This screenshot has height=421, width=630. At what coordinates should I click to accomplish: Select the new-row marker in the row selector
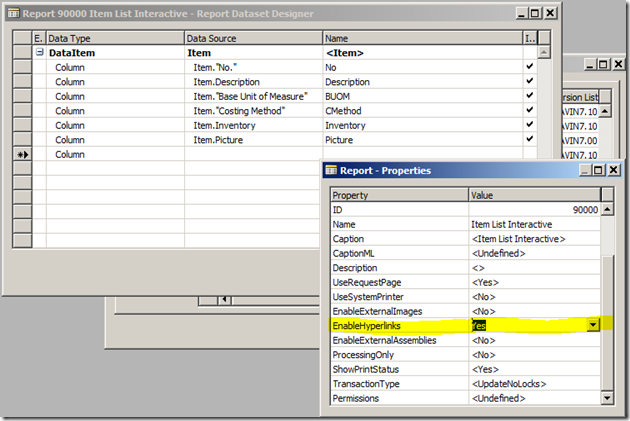[22, 154]
